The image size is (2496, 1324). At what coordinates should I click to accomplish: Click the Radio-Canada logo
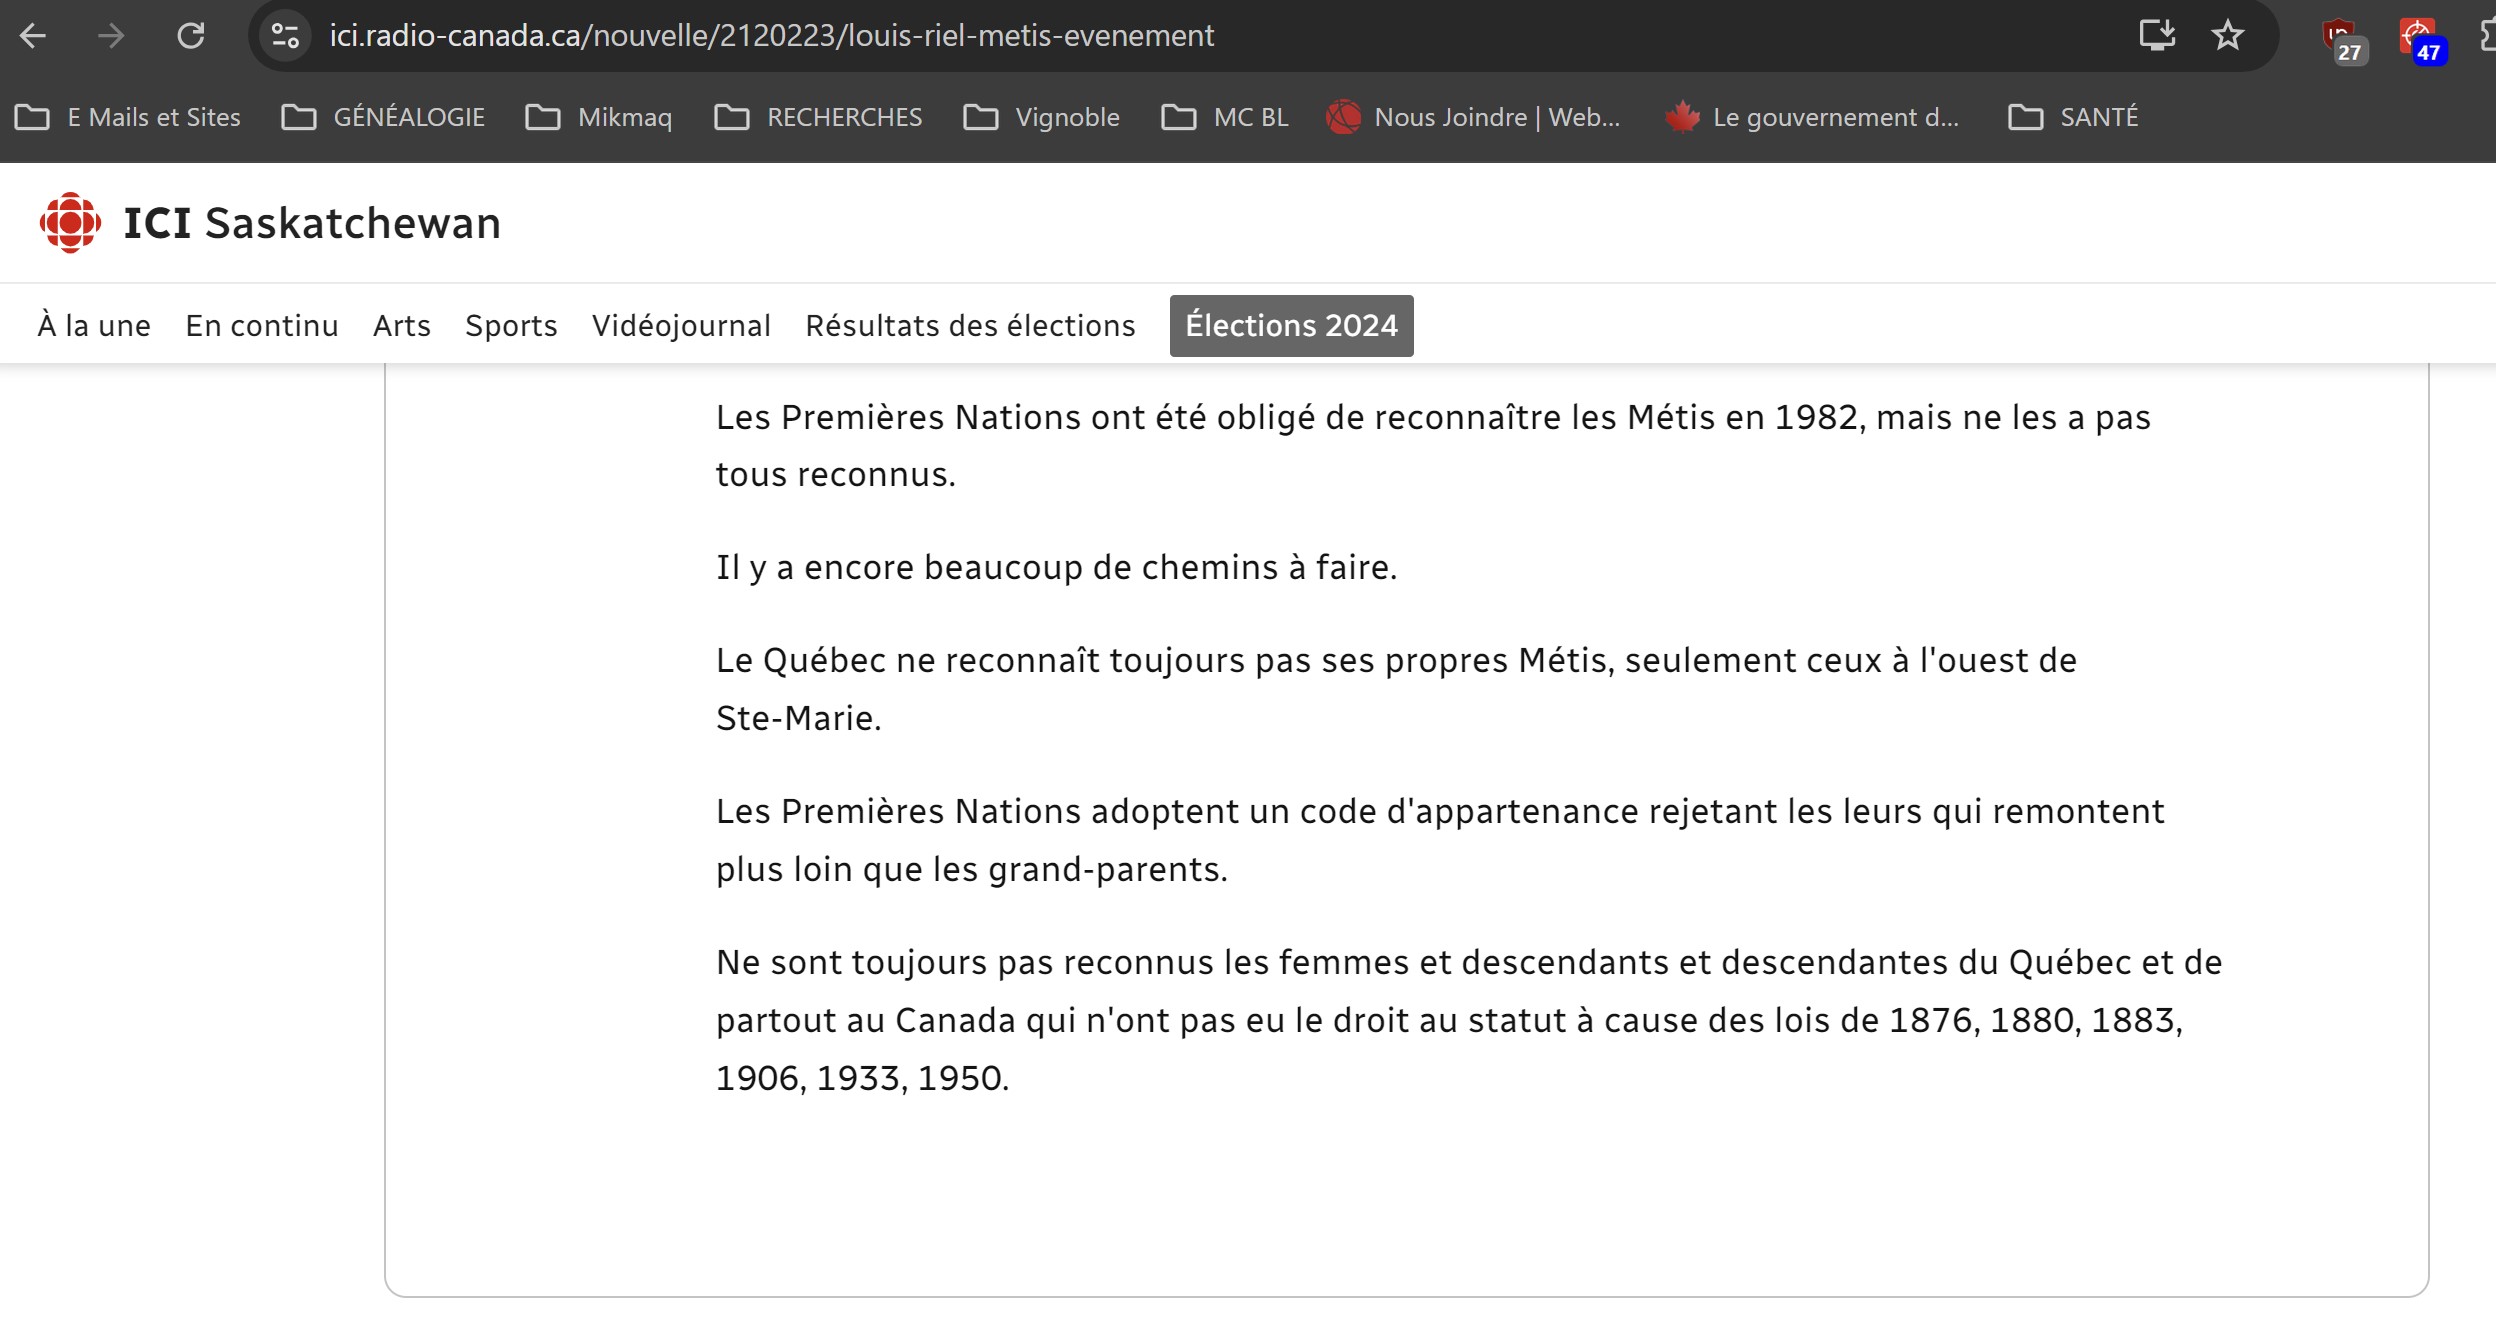pyautogui.click(x=70, y=222)
